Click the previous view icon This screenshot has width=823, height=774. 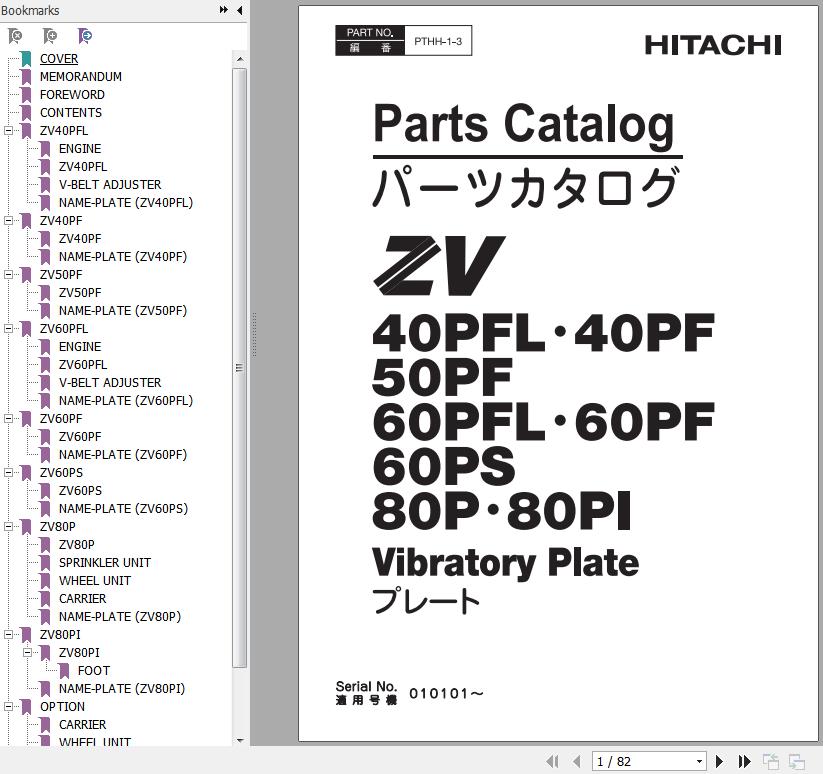771,761
